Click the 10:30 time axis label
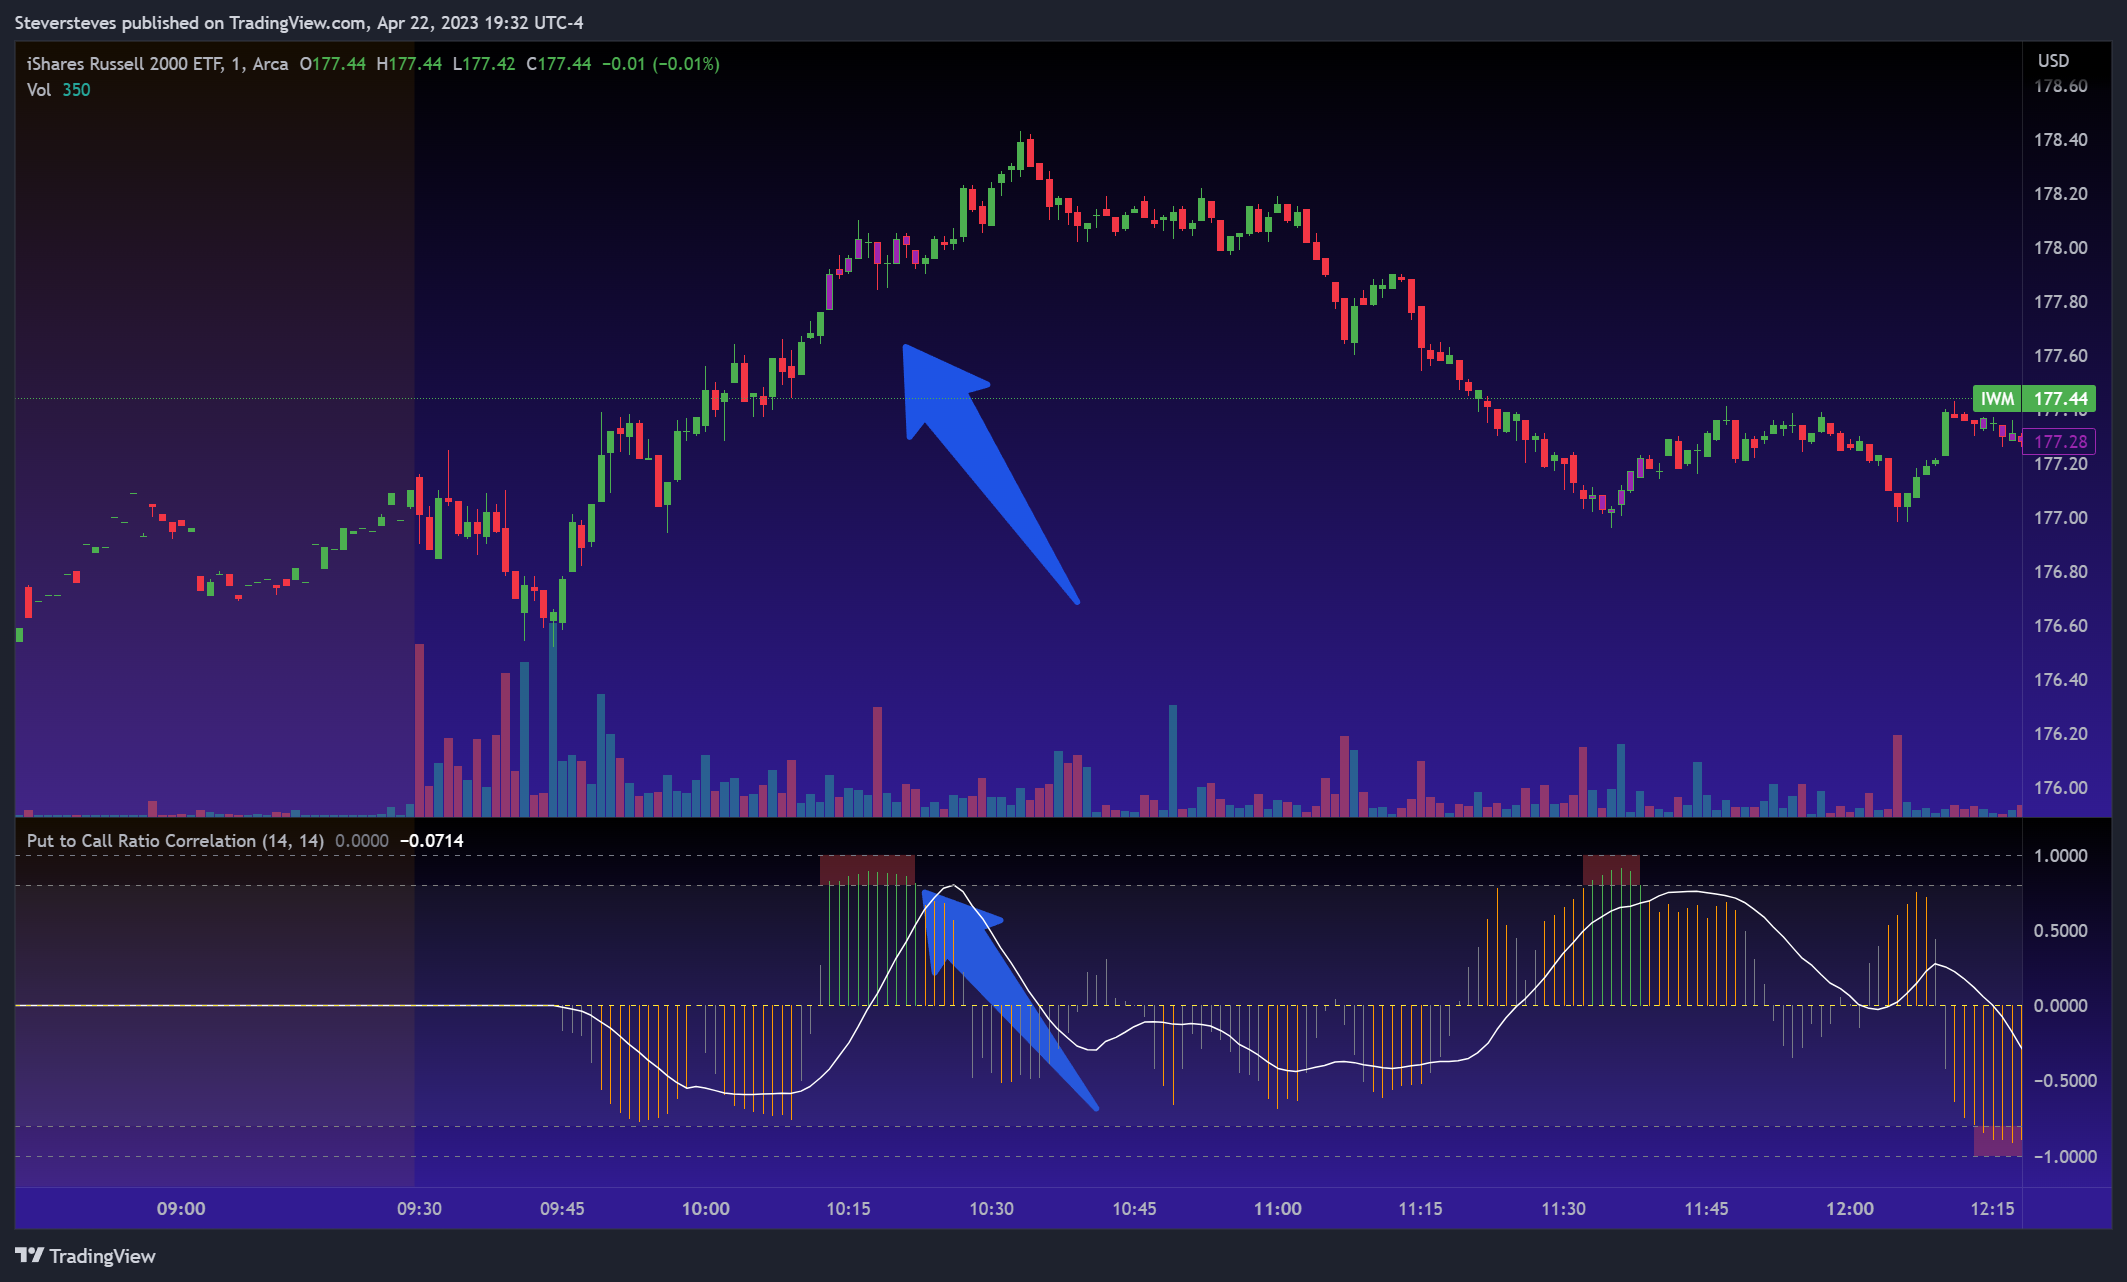 pos(991,1208)
